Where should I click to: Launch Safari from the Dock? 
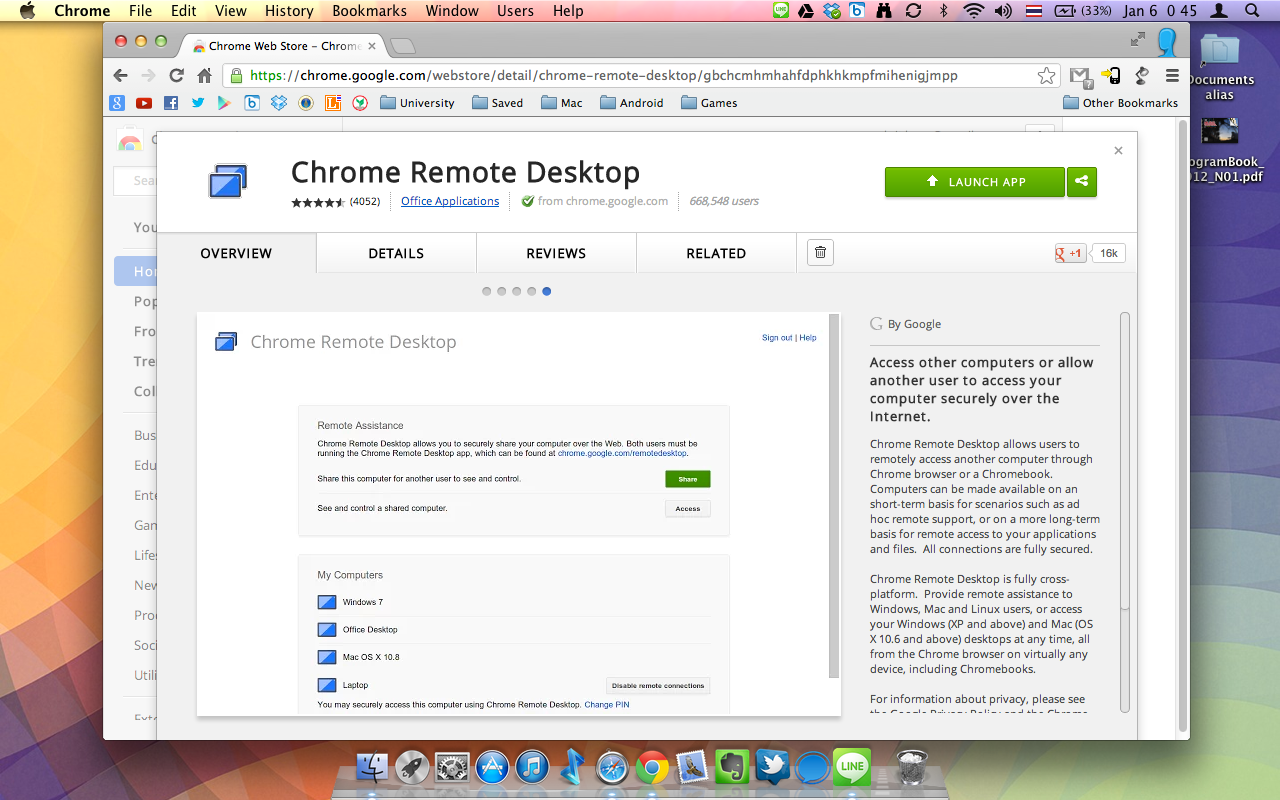tap(612, 768)
